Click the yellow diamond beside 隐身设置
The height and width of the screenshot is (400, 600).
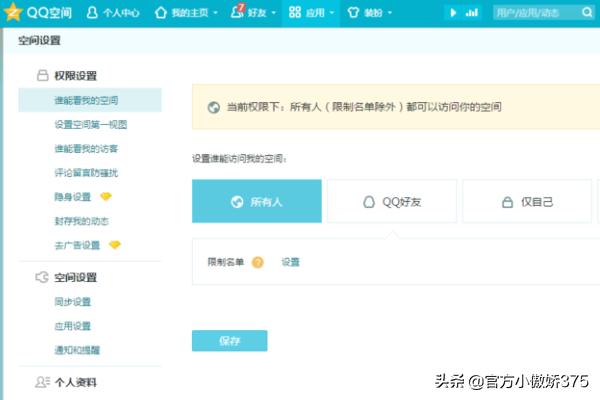[x=106, y=197]
